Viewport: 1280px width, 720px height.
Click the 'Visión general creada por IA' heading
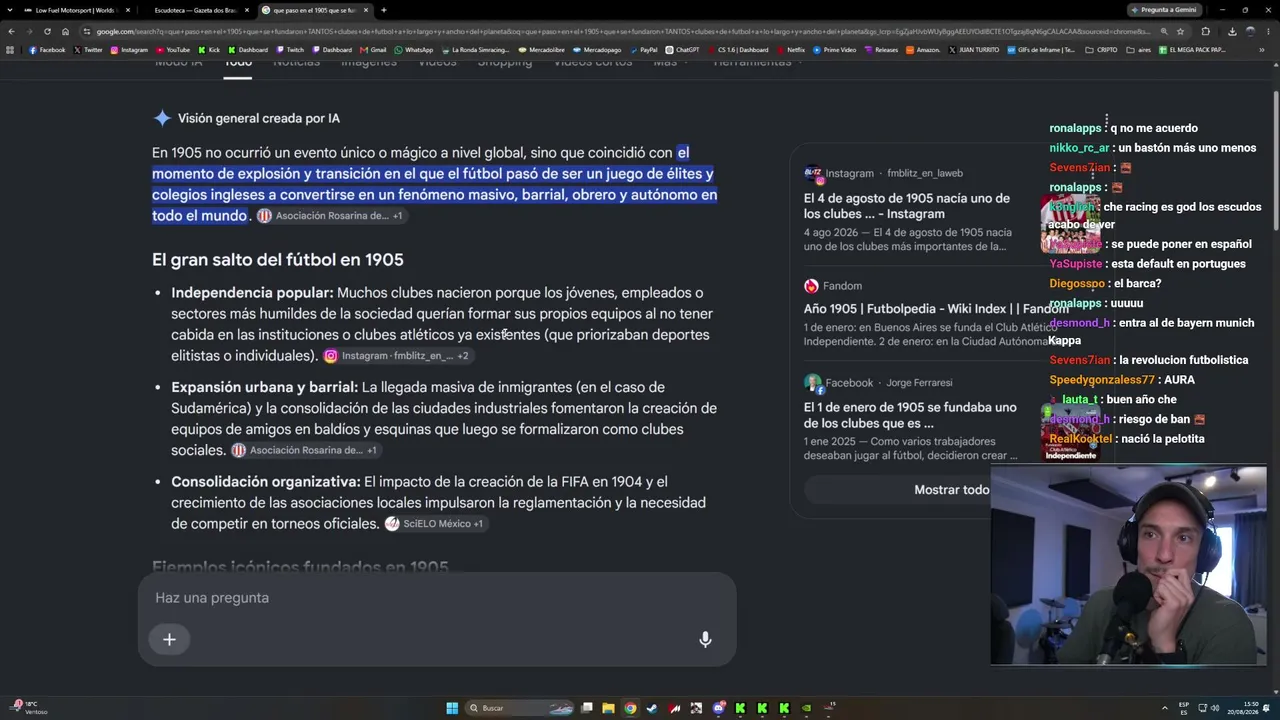(259, 119)
